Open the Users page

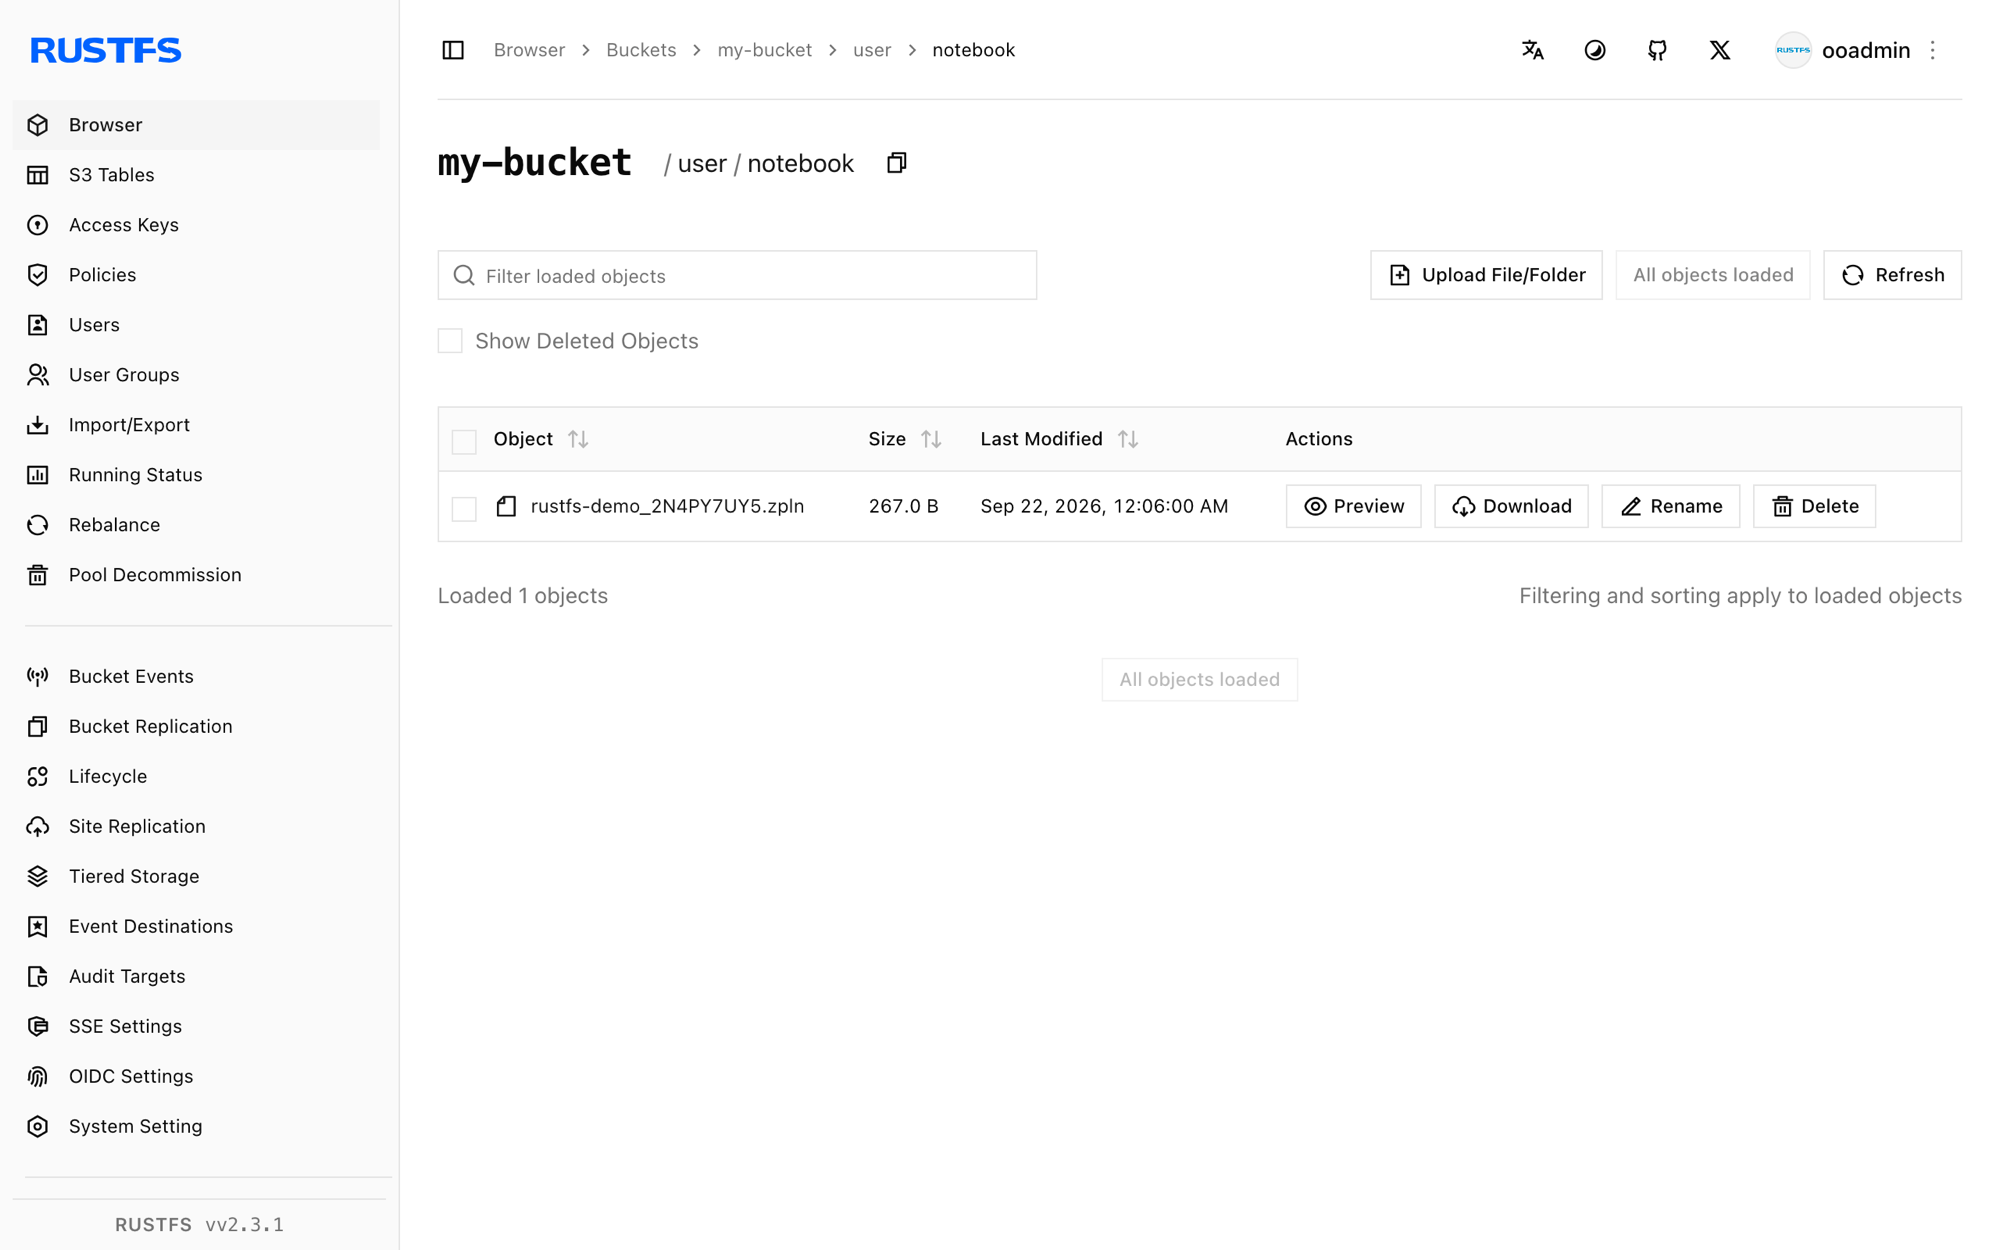[x=196, y=325]
